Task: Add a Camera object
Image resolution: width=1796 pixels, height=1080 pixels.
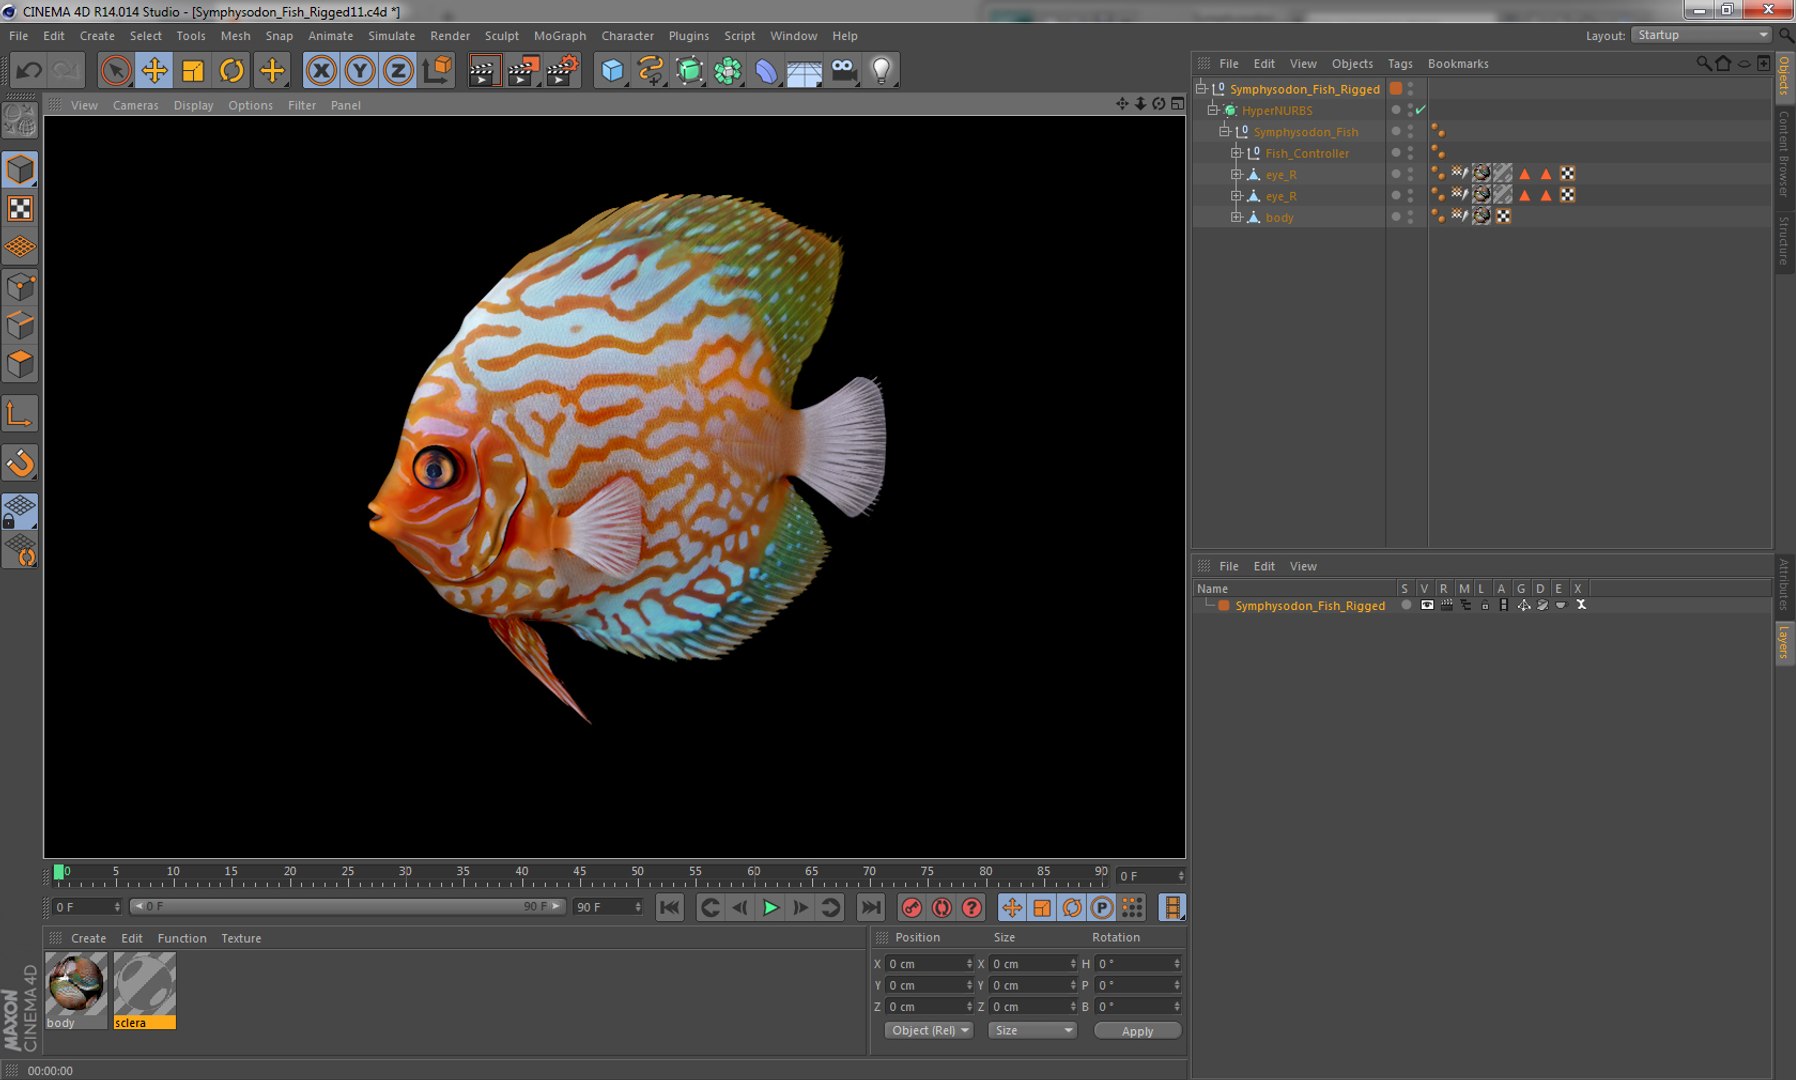Action: 843,70
